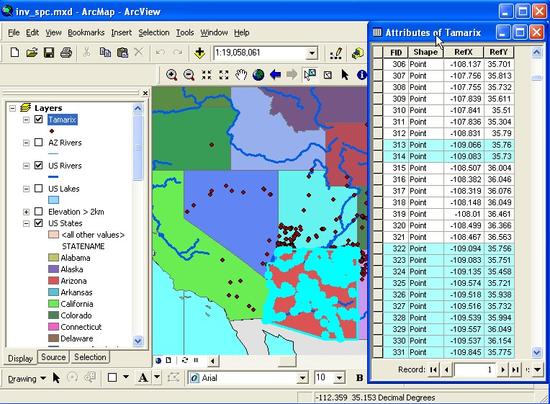Turn on US Lakes layer checkbox
550x404 pixels.
click(39, 188)
